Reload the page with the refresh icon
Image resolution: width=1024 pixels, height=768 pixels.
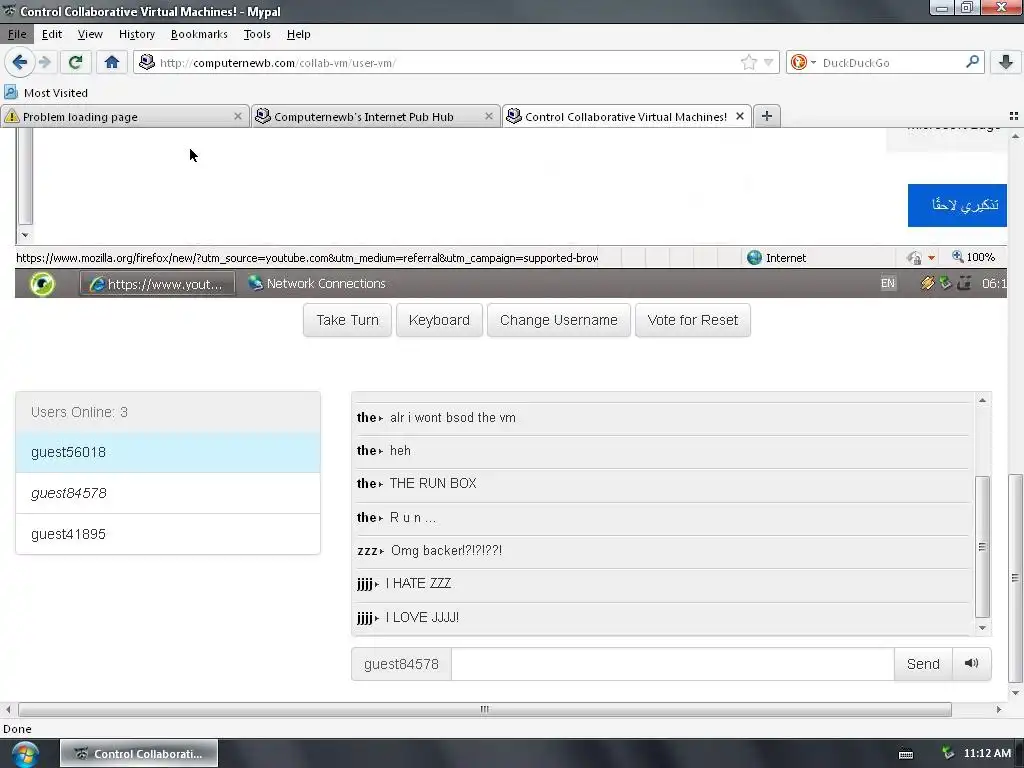[x=75, y=62]
